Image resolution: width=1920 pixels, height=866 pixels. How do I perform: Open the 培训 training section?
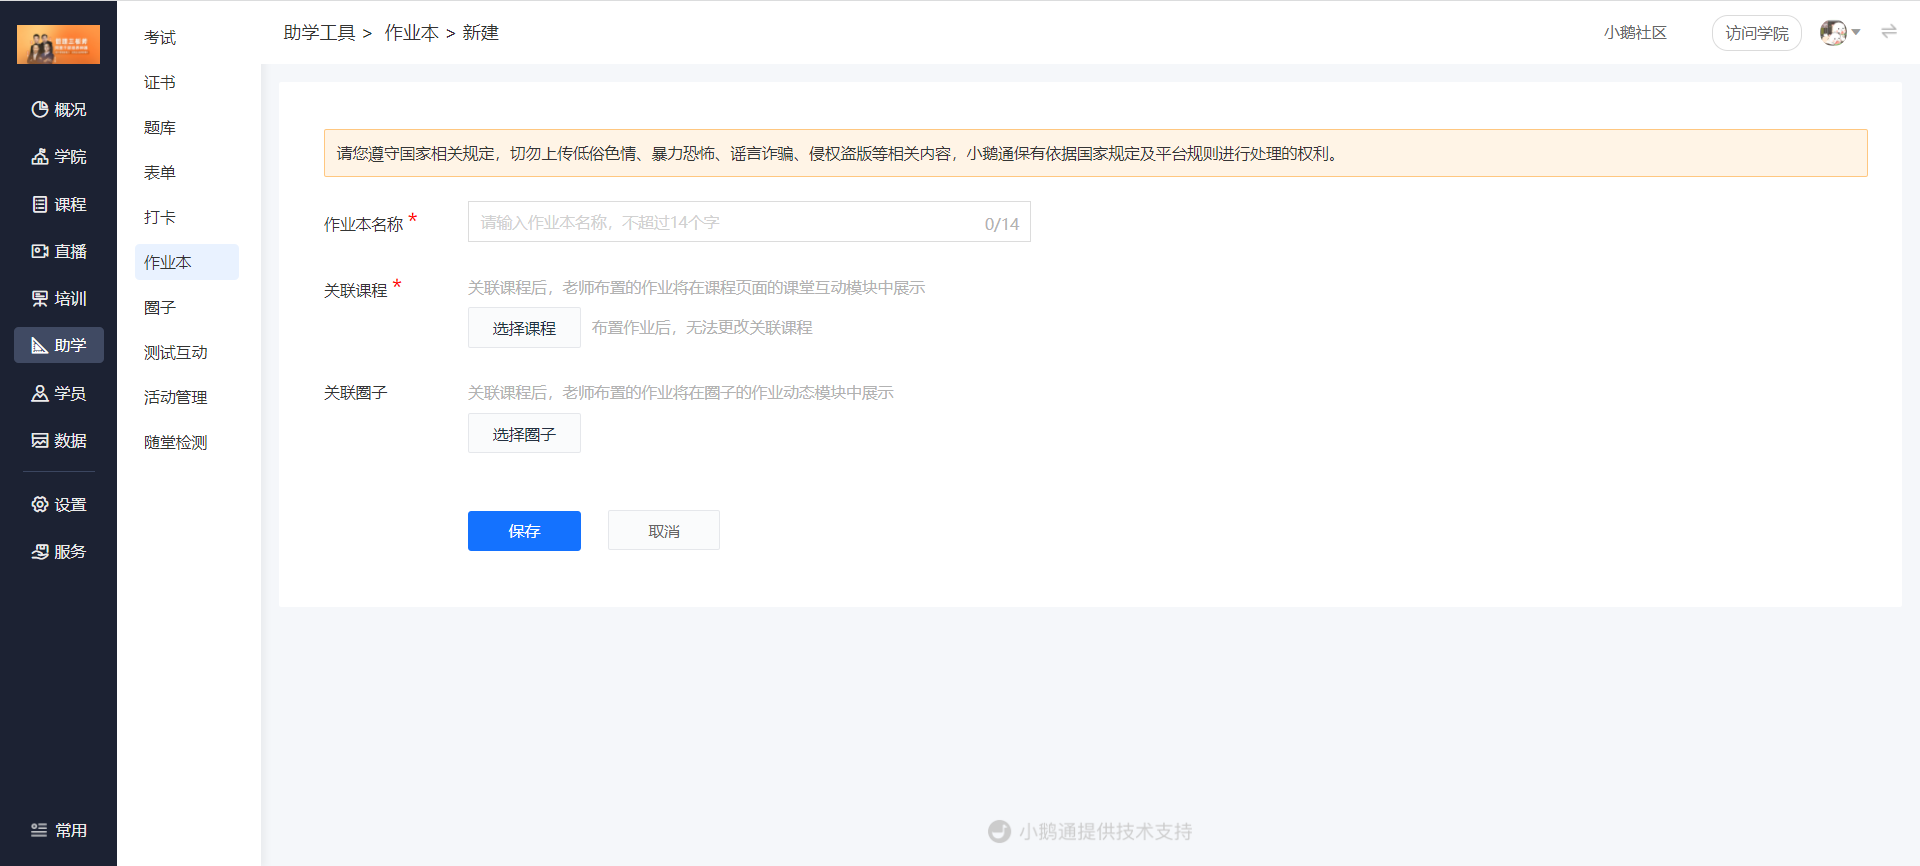[59, 298]
